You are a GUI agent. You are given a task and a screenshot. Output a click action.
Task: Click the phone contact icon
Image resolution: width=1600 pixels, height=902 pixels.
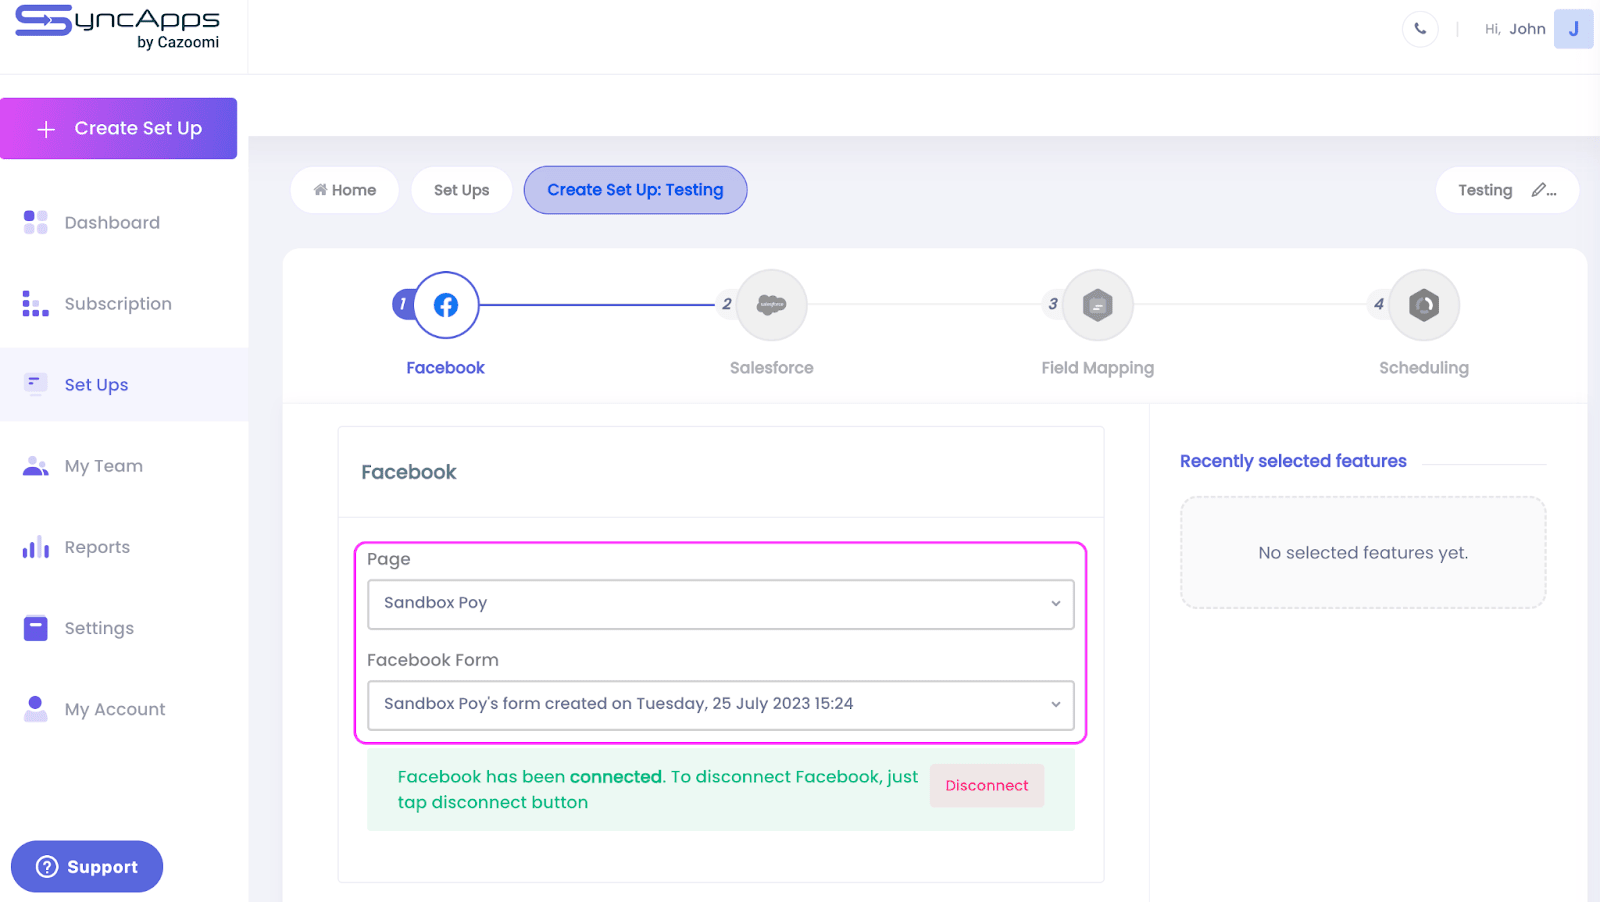point(1420,29)
